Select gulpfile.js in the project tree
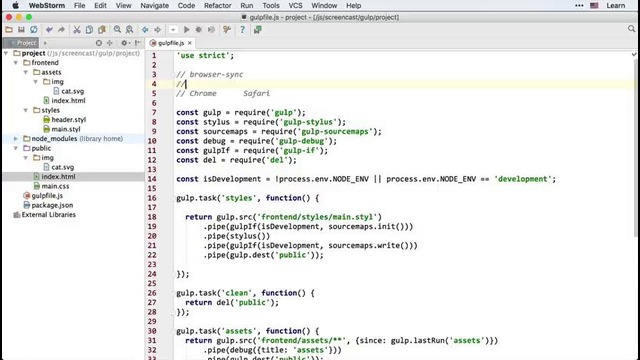The width and height of the screenshot is (640, 360). click(43, 196)
